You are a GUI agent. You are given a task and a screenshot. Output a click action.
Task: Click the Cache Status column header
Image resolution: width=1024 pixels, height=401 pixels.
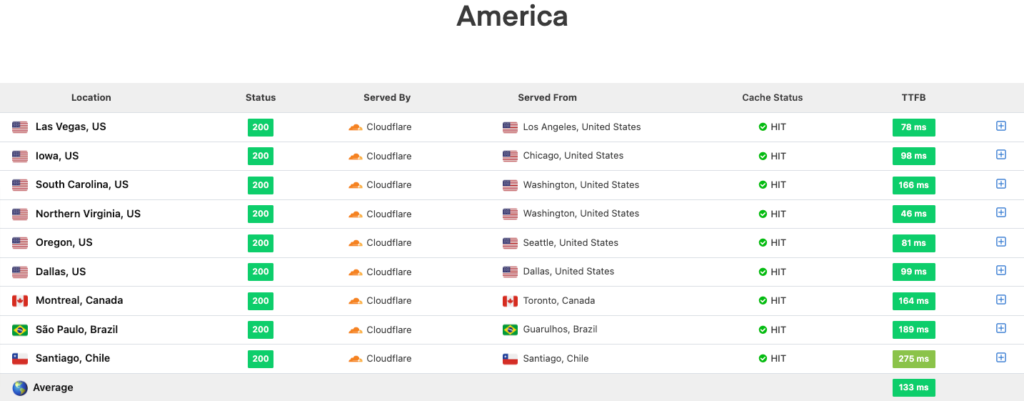point(772,98)
